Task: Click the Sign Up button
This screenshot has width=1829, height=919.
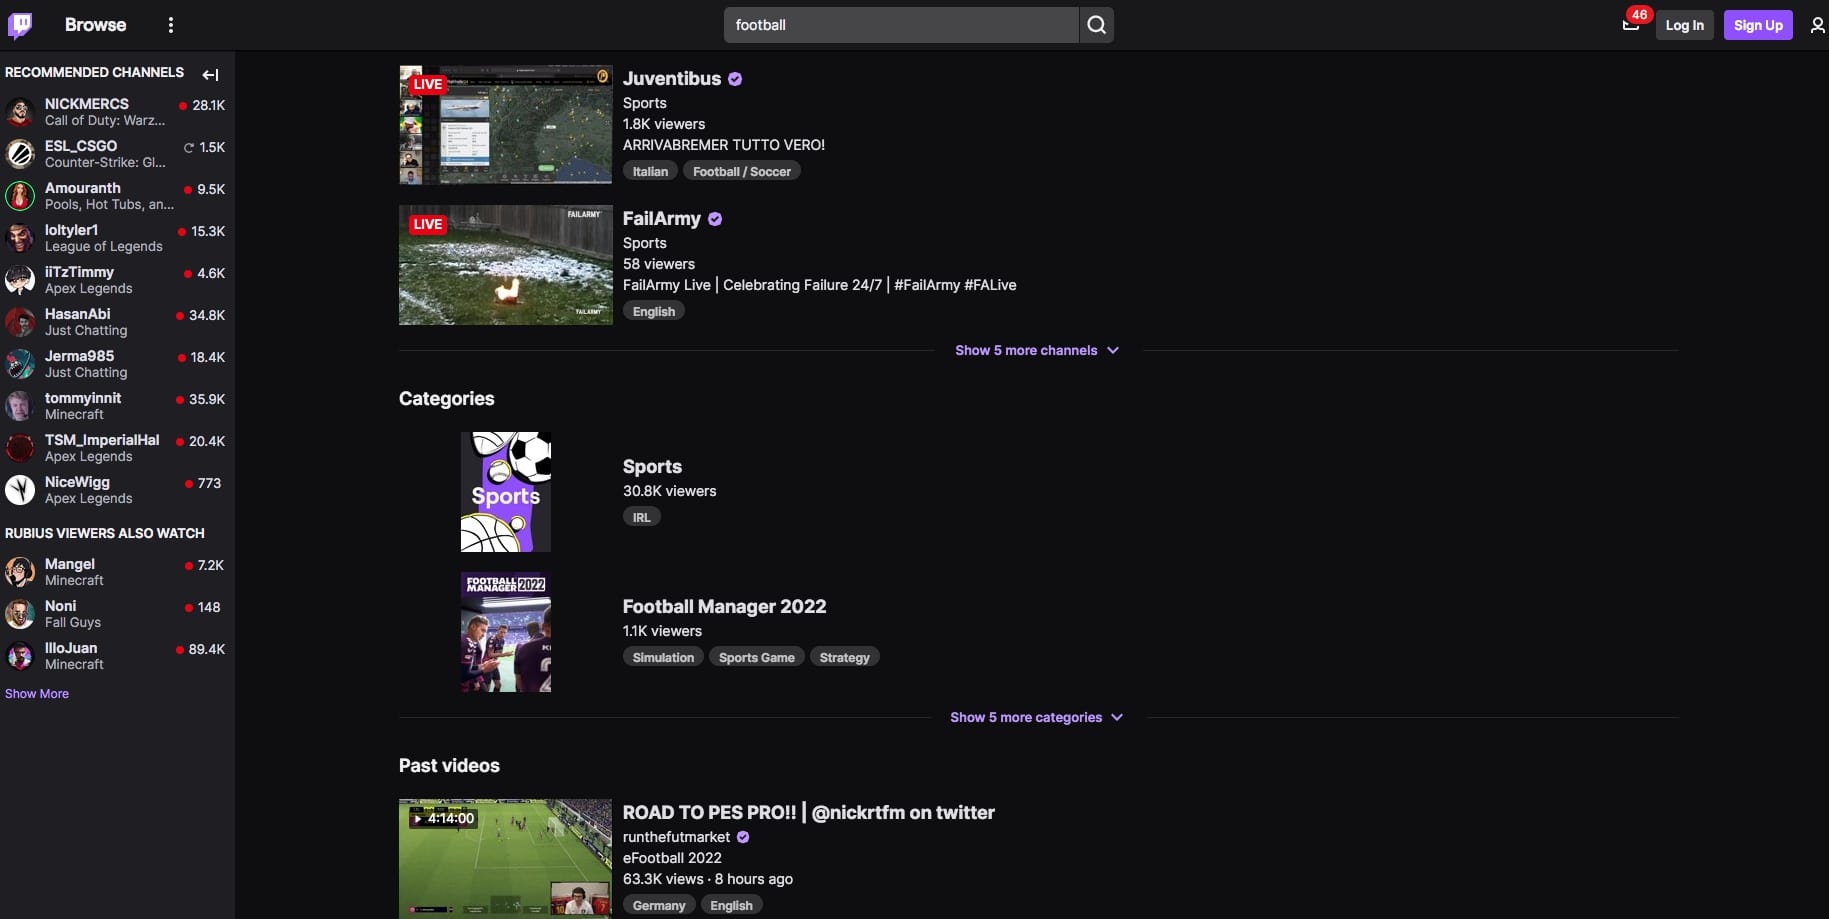Action: tap(1758, 25)
